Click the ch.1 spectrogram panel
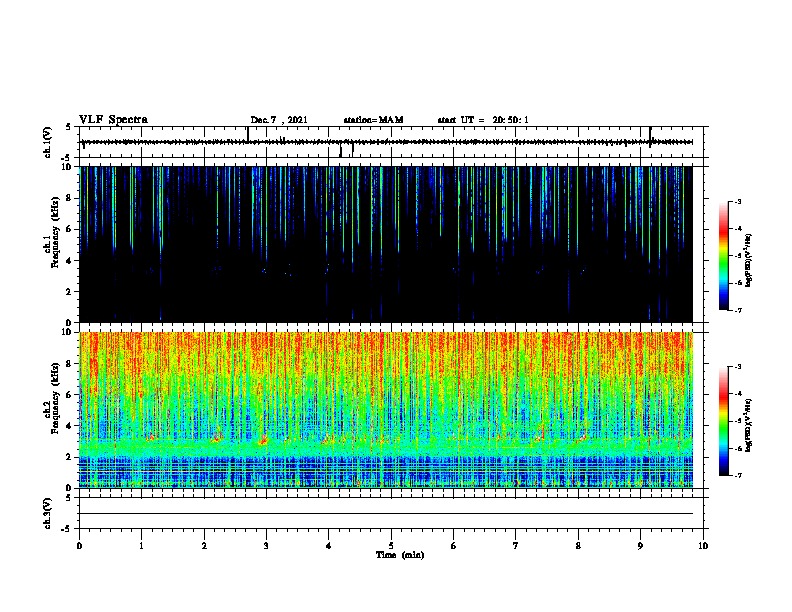This screenshot has height=612, width=792. point(386,244)
